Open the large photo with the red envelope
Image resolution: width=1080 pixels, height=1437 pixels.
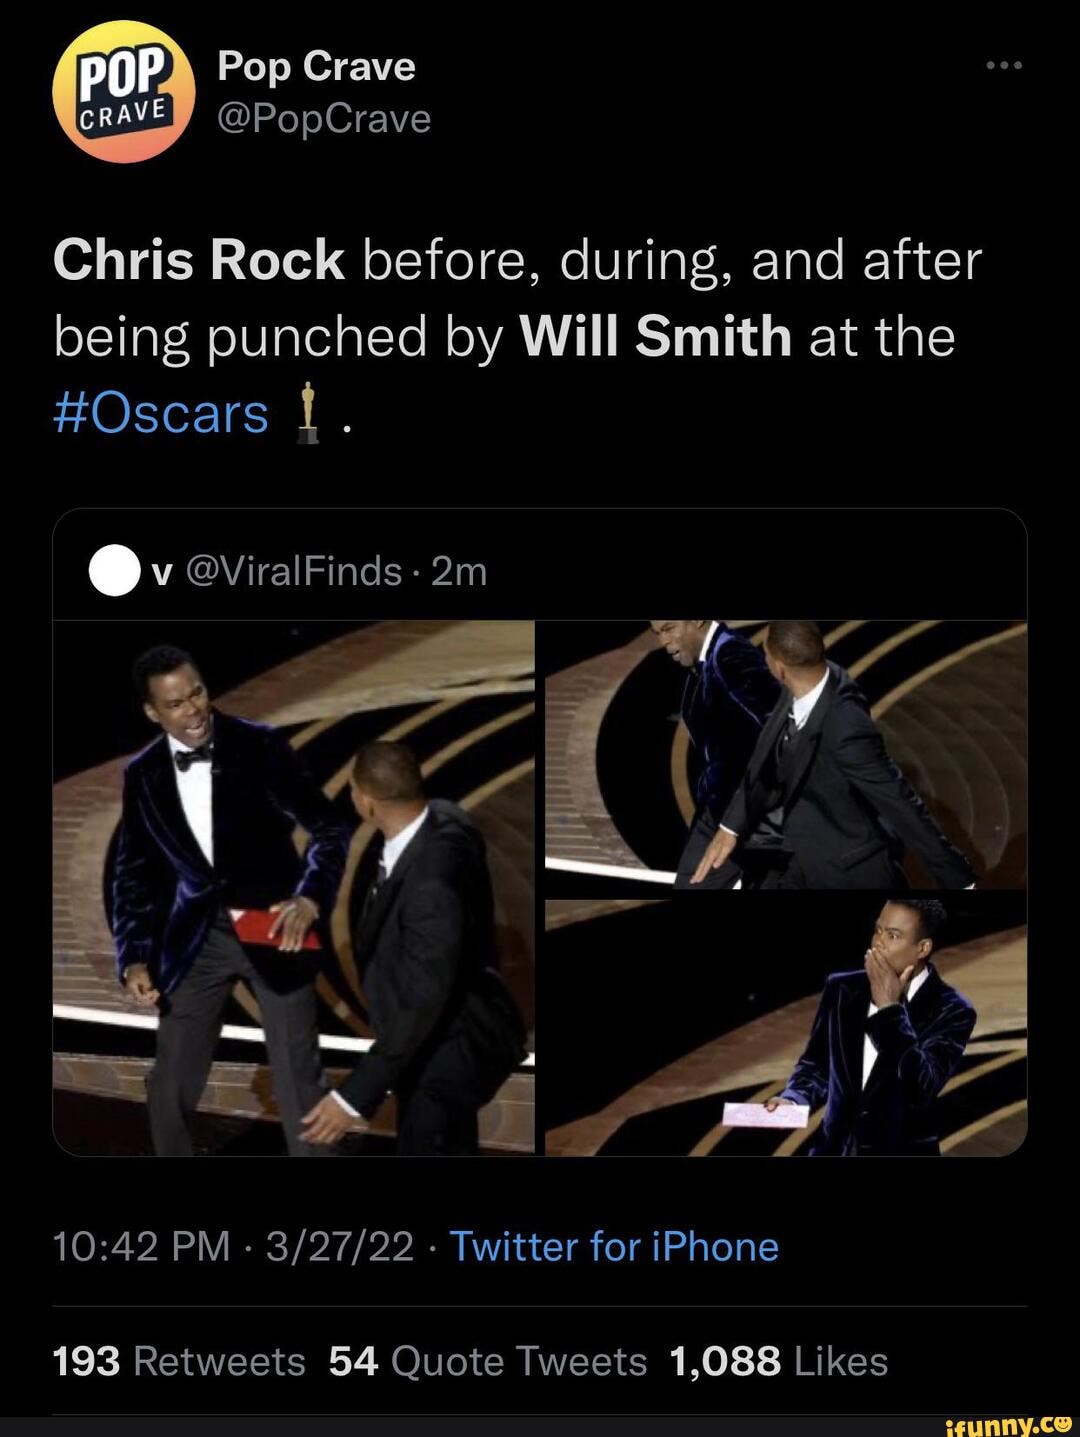point(293,887)
